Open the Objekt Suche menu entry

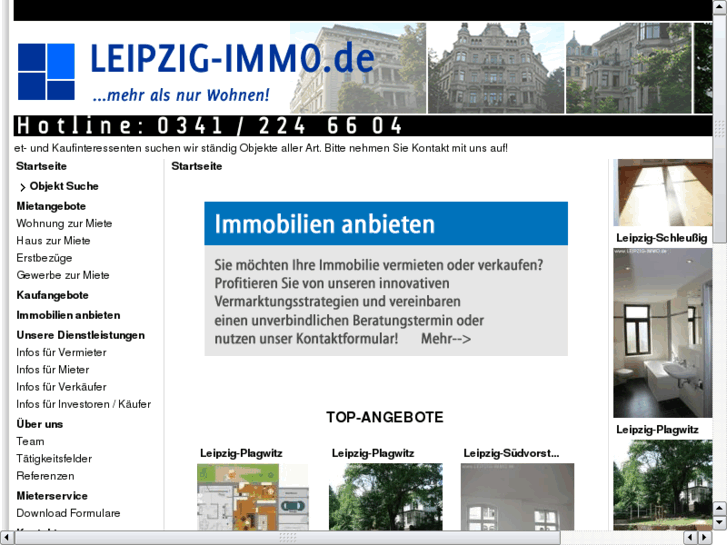(64, 186)
